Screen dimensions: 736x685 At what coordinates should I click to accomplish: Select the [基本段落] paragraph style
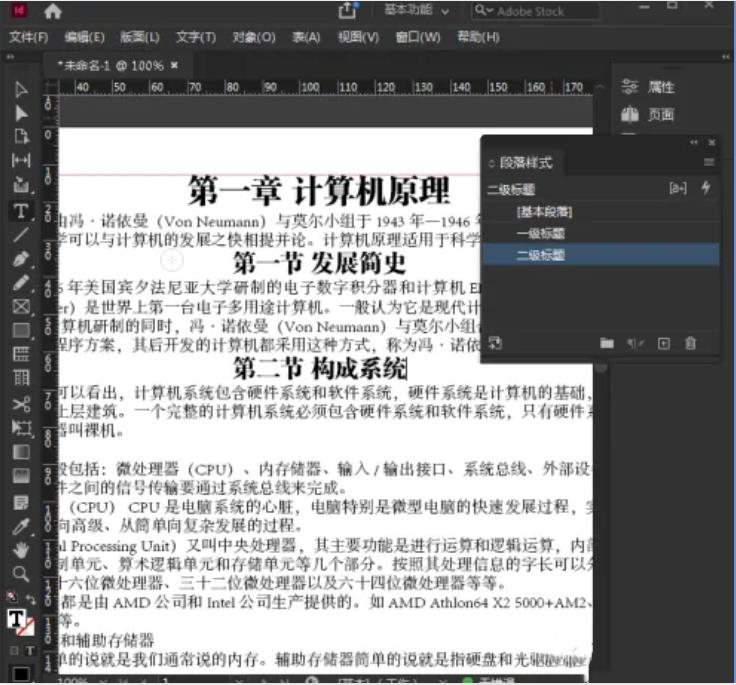click(x=544, y=212)
